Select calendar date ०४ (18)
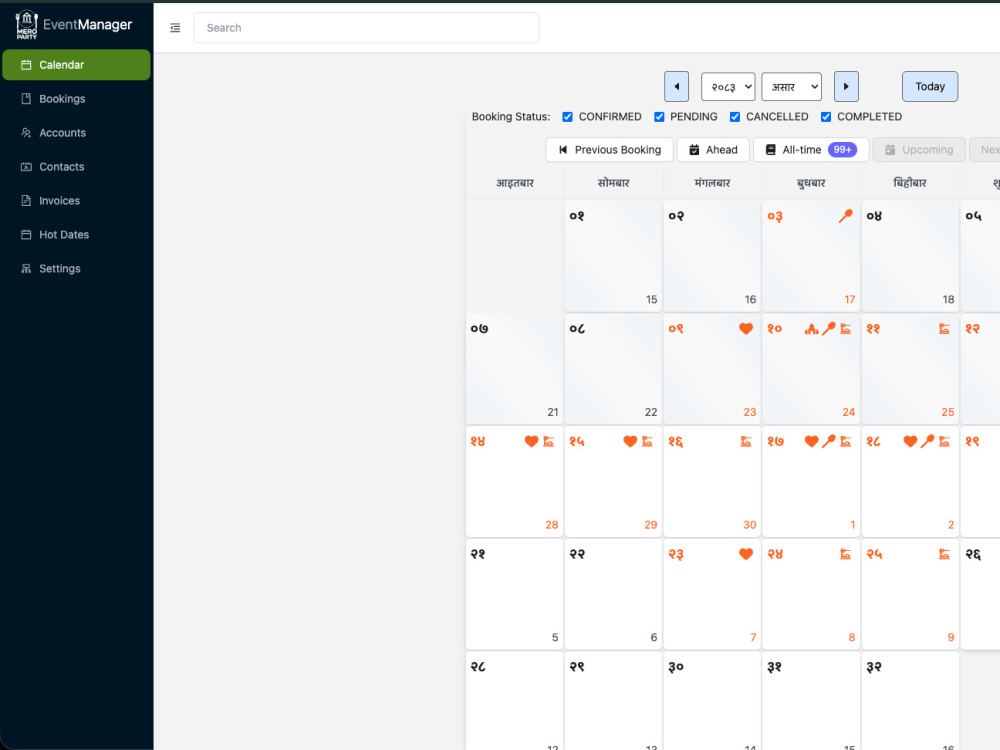1000x750 pixels. (x=910, y=256)
